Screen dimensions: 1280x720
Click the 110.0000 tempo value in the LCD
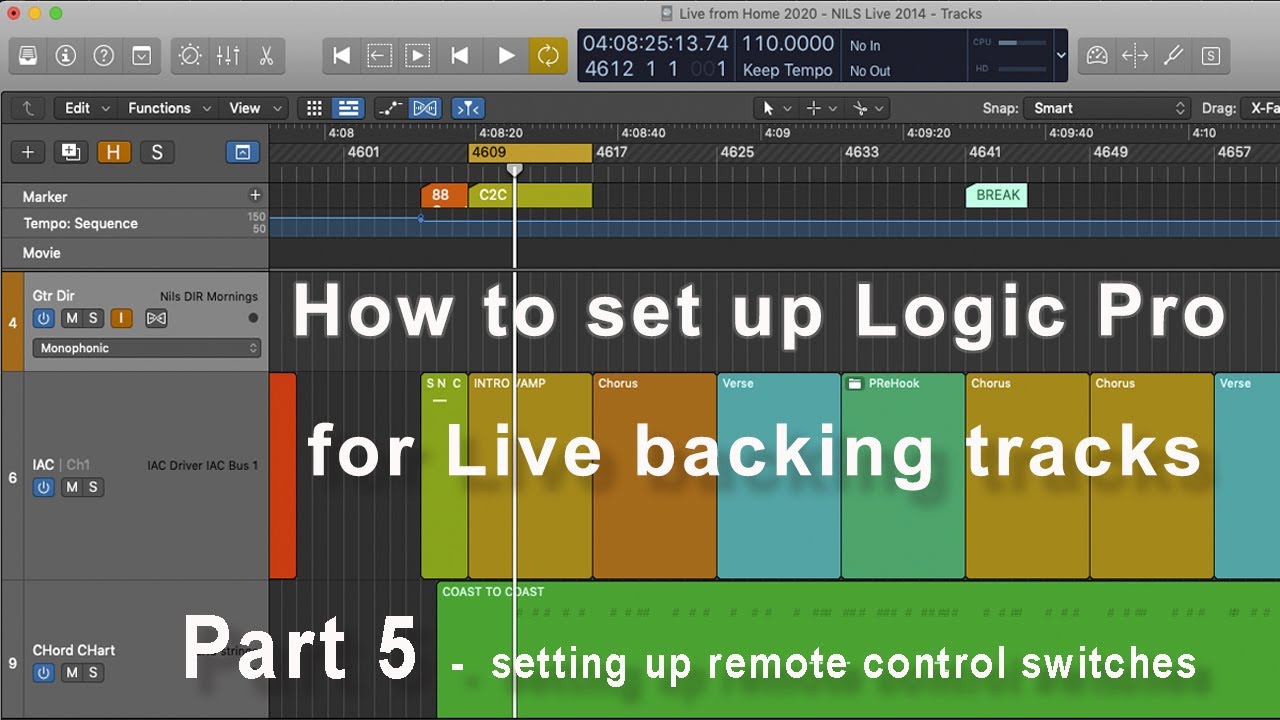[788, 44]
